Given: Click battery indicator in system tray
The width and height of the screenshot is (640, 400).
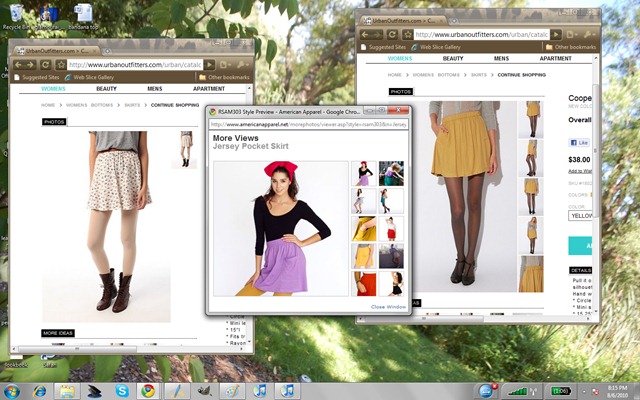Looking at the screenshot, I should 562,391.
